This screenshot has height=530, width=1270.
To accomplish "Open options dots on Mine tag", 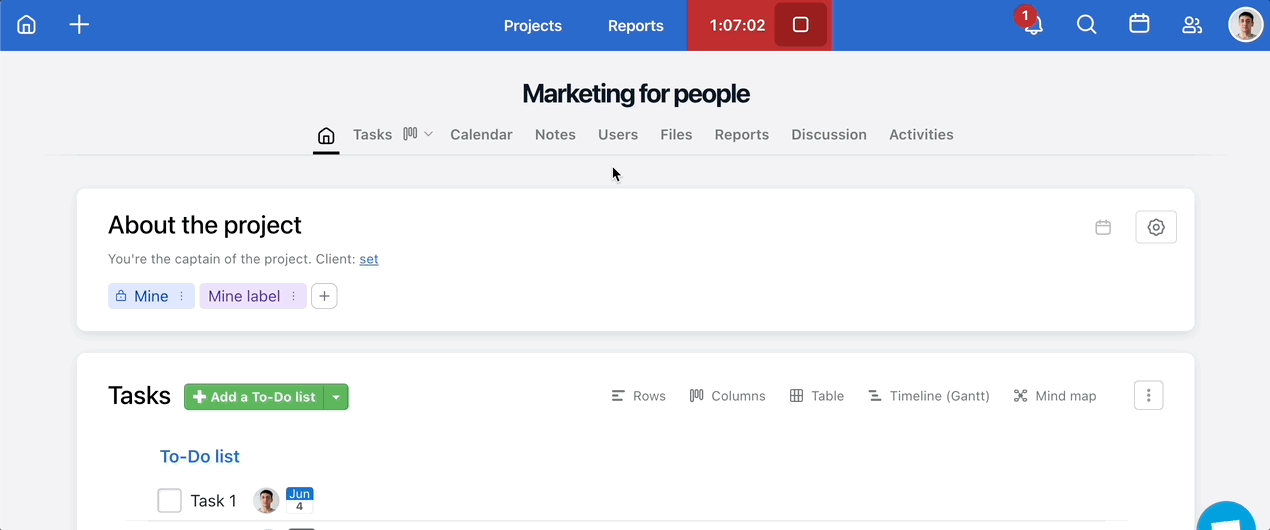I will pyautogui.click(x=181, y=296).
